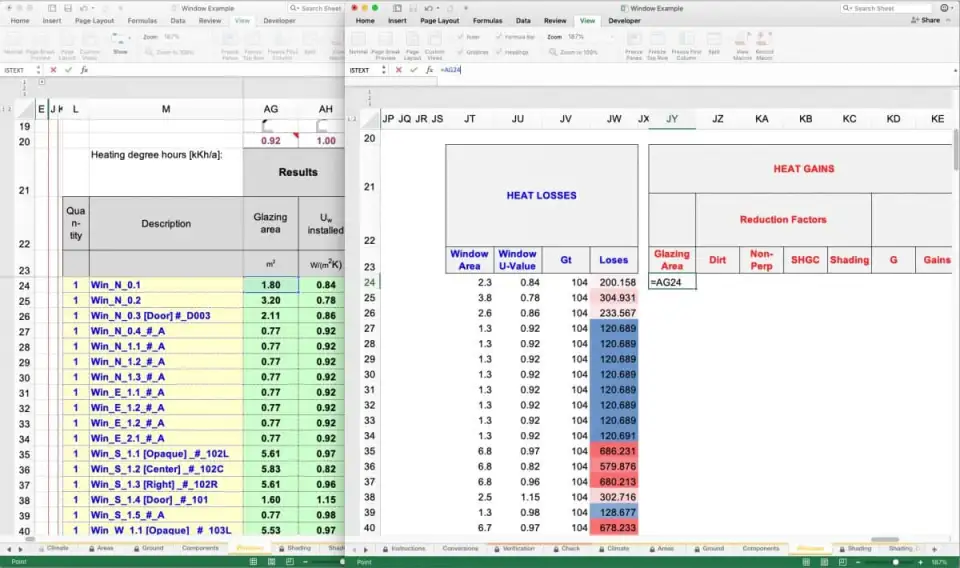Cancel formula entry with the red X beside =AG24
960x568 pixels.
tap(398, 70)
